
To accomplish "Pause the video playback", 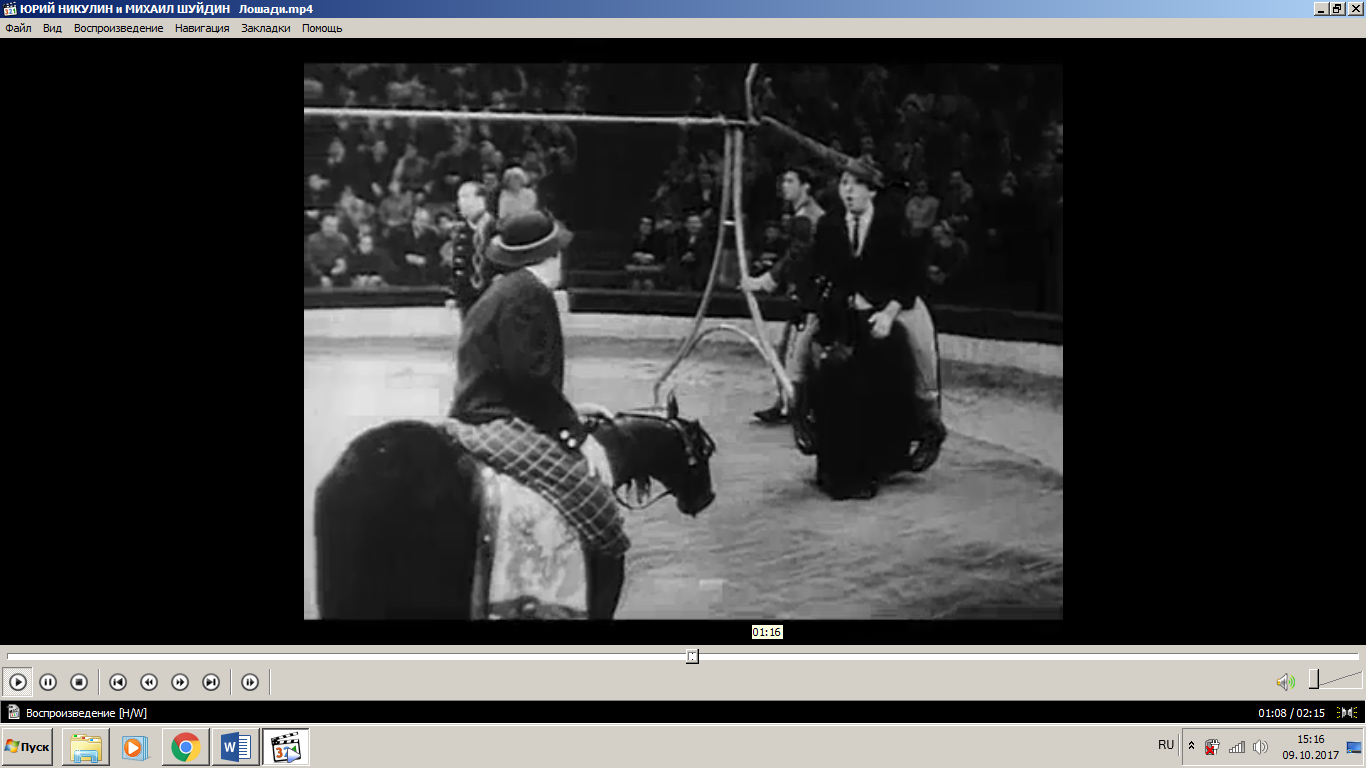I will [x=48, y=682].
